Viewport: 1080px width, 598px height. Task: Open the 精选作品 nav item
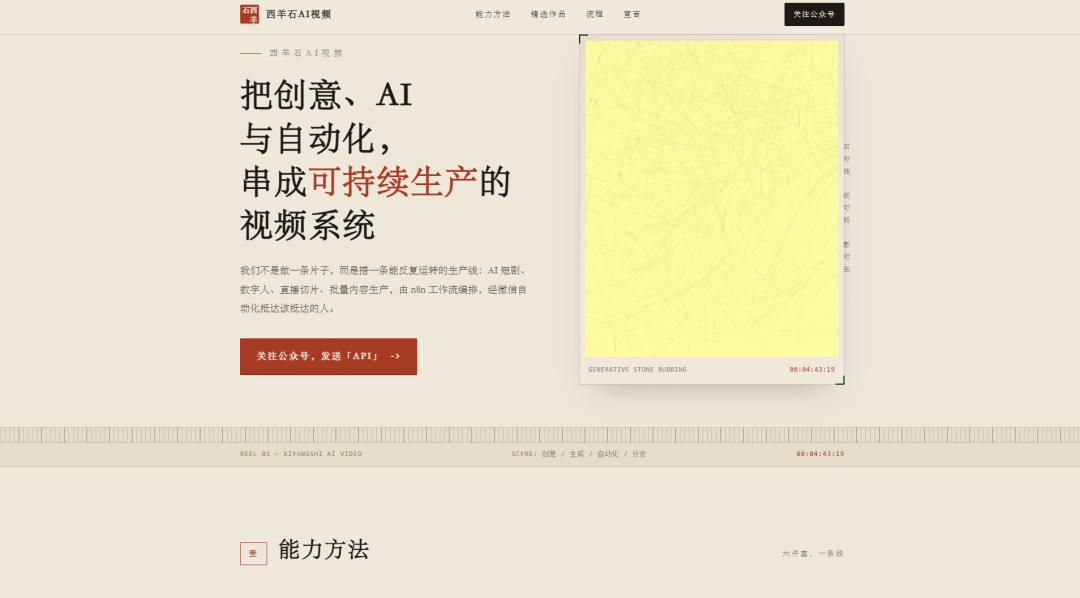[548, 14]
